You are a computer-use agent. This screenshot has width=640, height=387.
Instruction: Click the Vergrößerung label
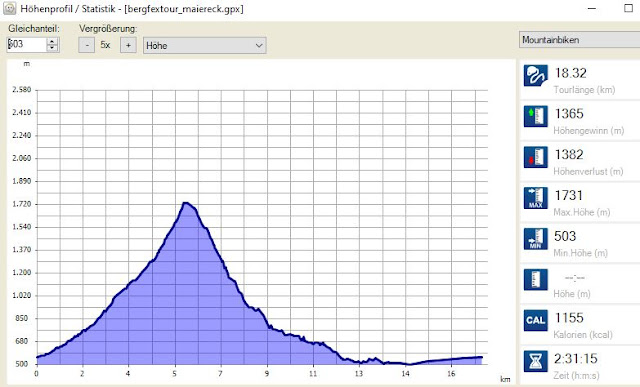pyautogui.click(x=108, y=29)
